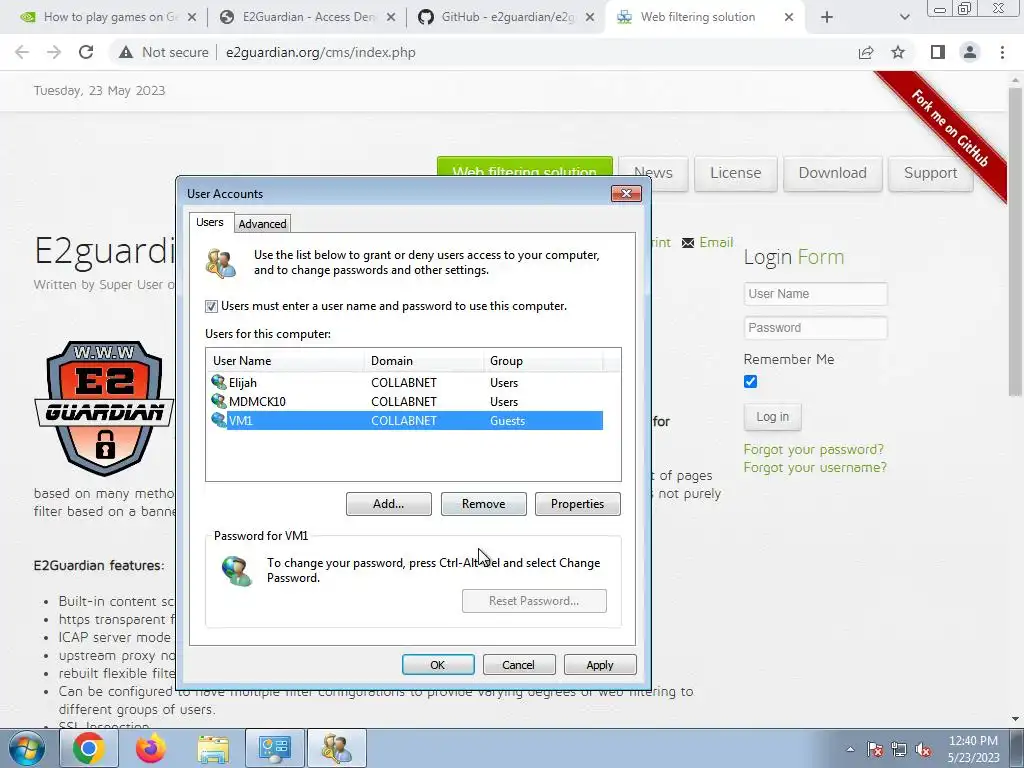Open a new tab with the plus icon

click(827, 18)
